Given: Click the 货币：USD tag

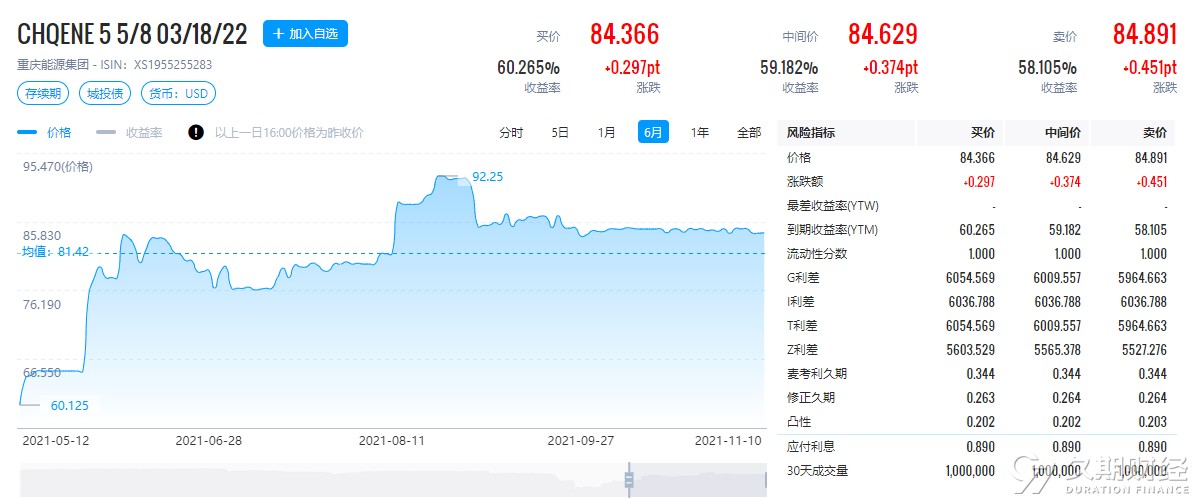Looking at the screenshot, I should 177,94.
